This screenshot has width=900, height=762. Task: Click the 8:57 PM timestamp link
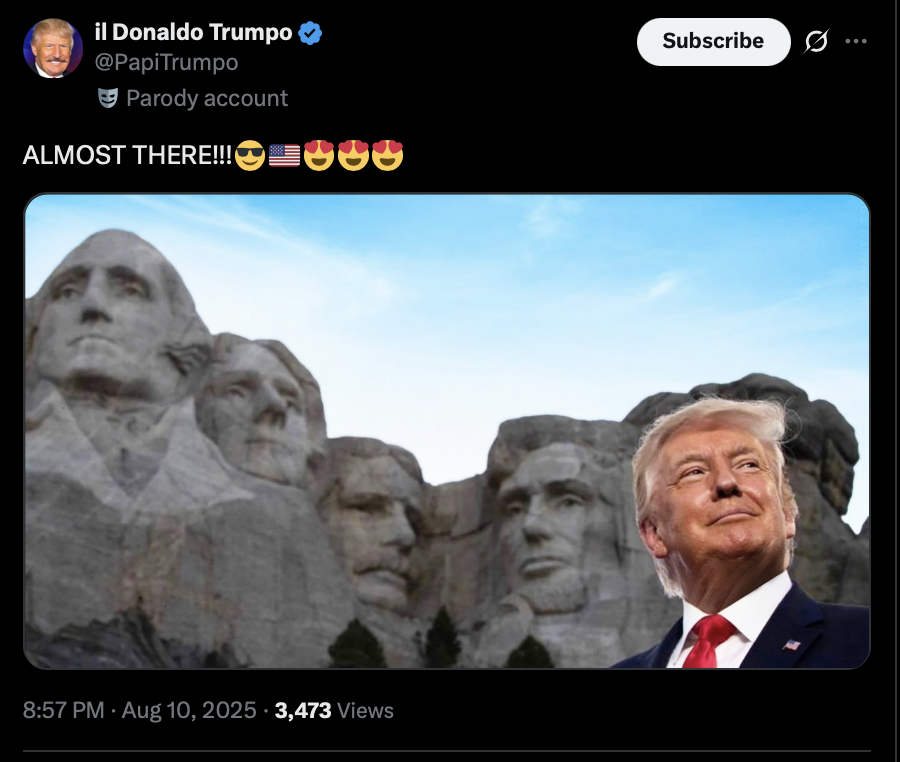[64, 710]
